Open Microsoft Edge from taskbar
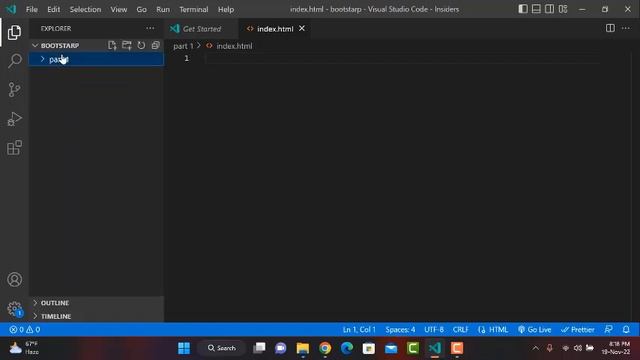The width and height of the screenshot is (640, 360). point(347,348)
